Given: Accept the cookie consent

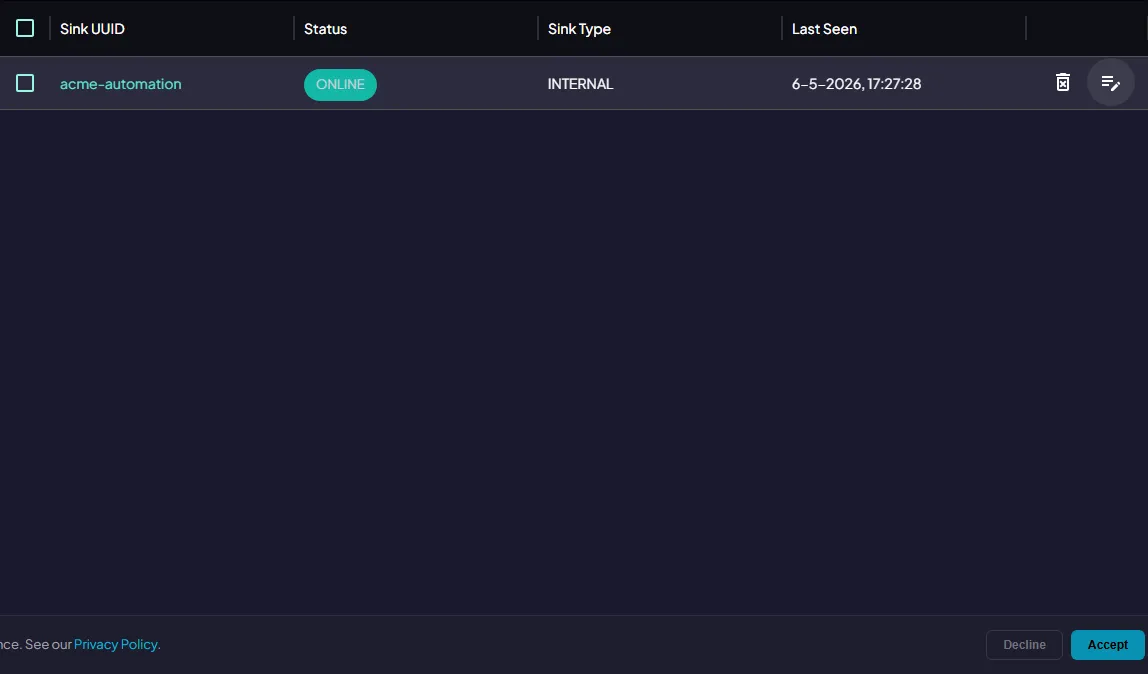Looking at the screenshot, I should [x=1108, y=645].
